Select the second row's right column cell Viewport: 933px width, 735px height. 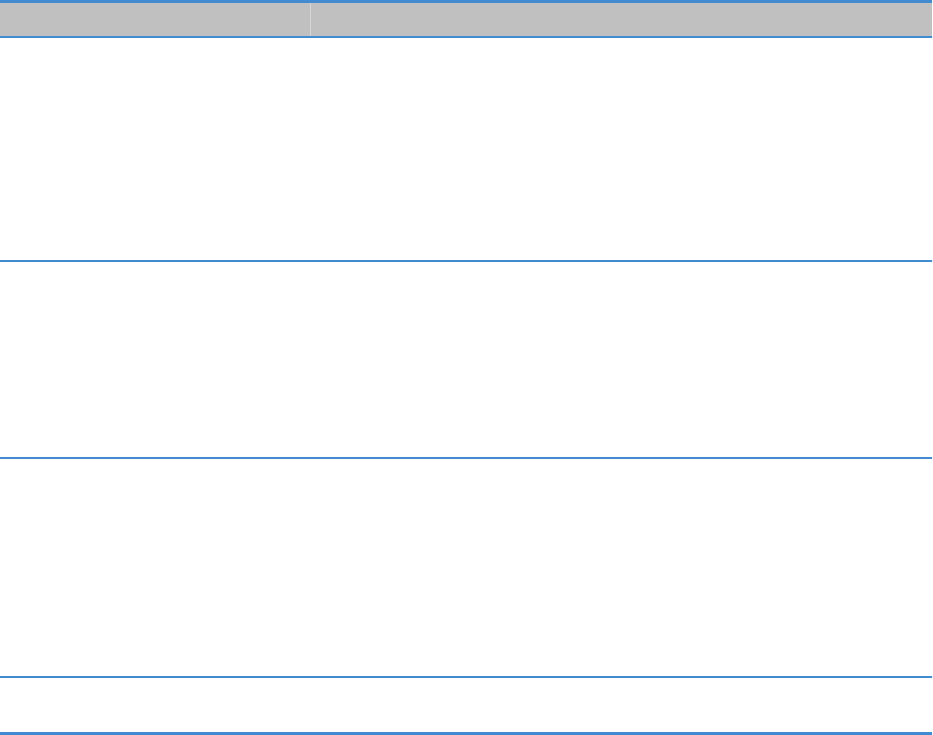coord(621,360)
